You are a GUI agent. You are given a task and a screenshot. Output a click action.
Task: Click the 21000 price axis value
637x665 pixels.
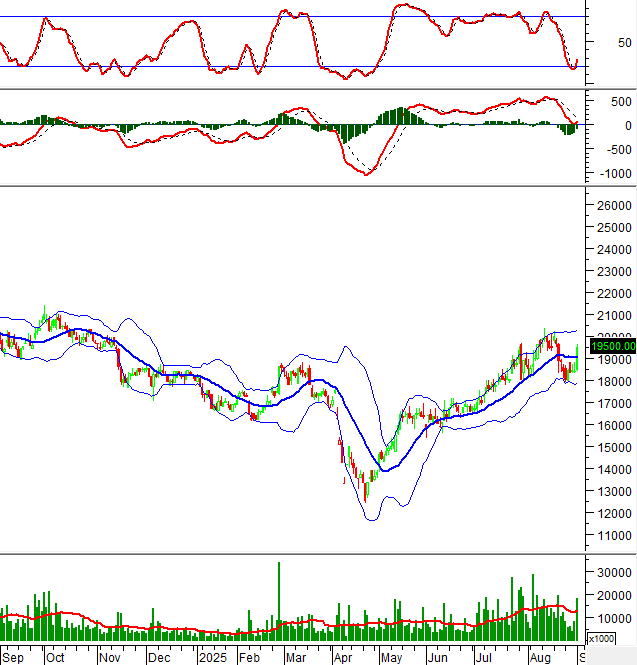pos(614,316)
